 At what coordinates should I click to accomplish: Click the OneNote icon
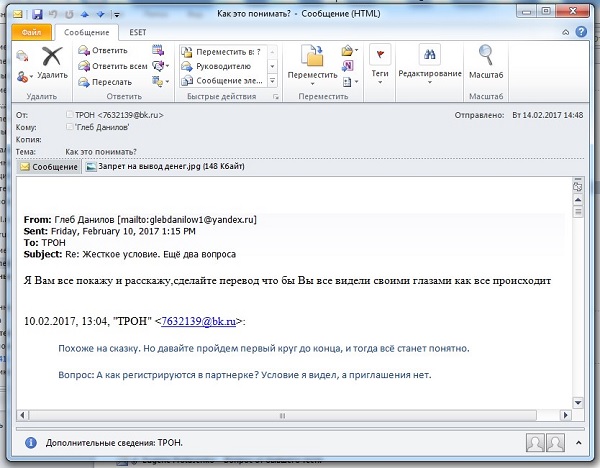tap(347, 66)
